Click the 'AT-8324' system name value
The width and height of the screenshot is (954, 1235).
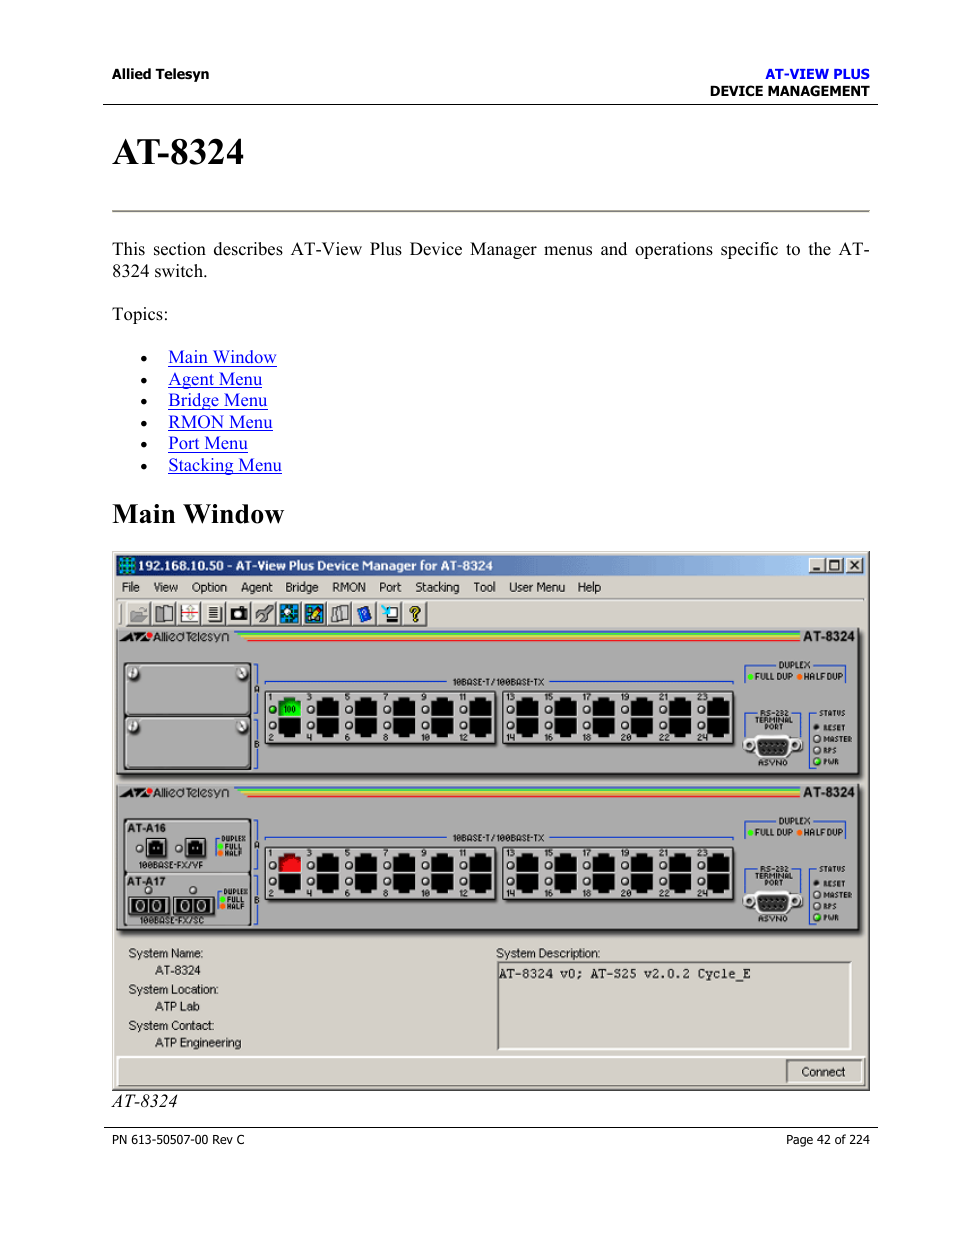point(178,970)
